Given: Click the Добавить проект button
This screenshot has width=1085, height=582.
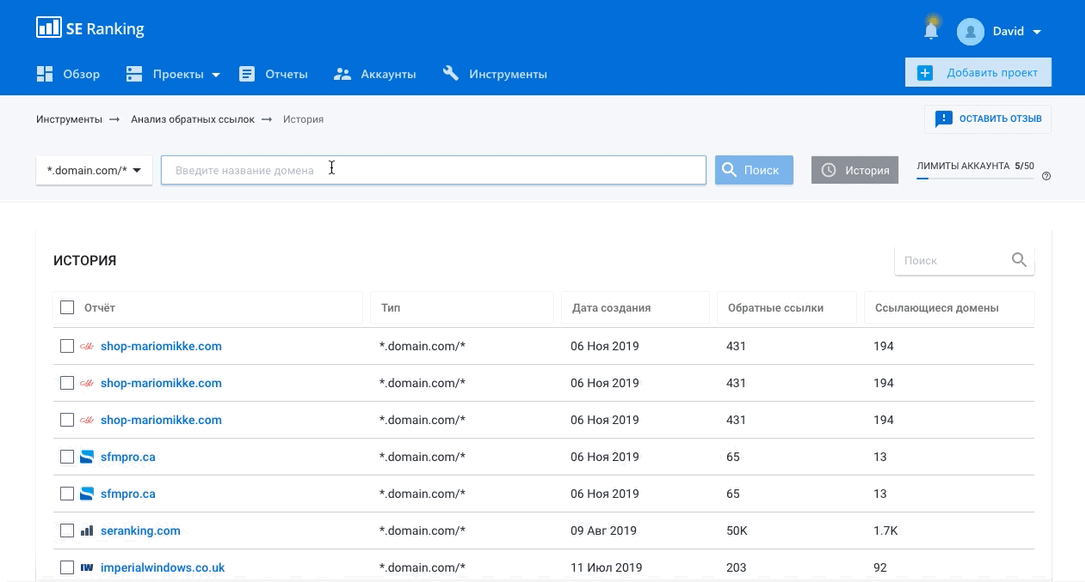Looking at the screenshot, I should coord(978,73).
